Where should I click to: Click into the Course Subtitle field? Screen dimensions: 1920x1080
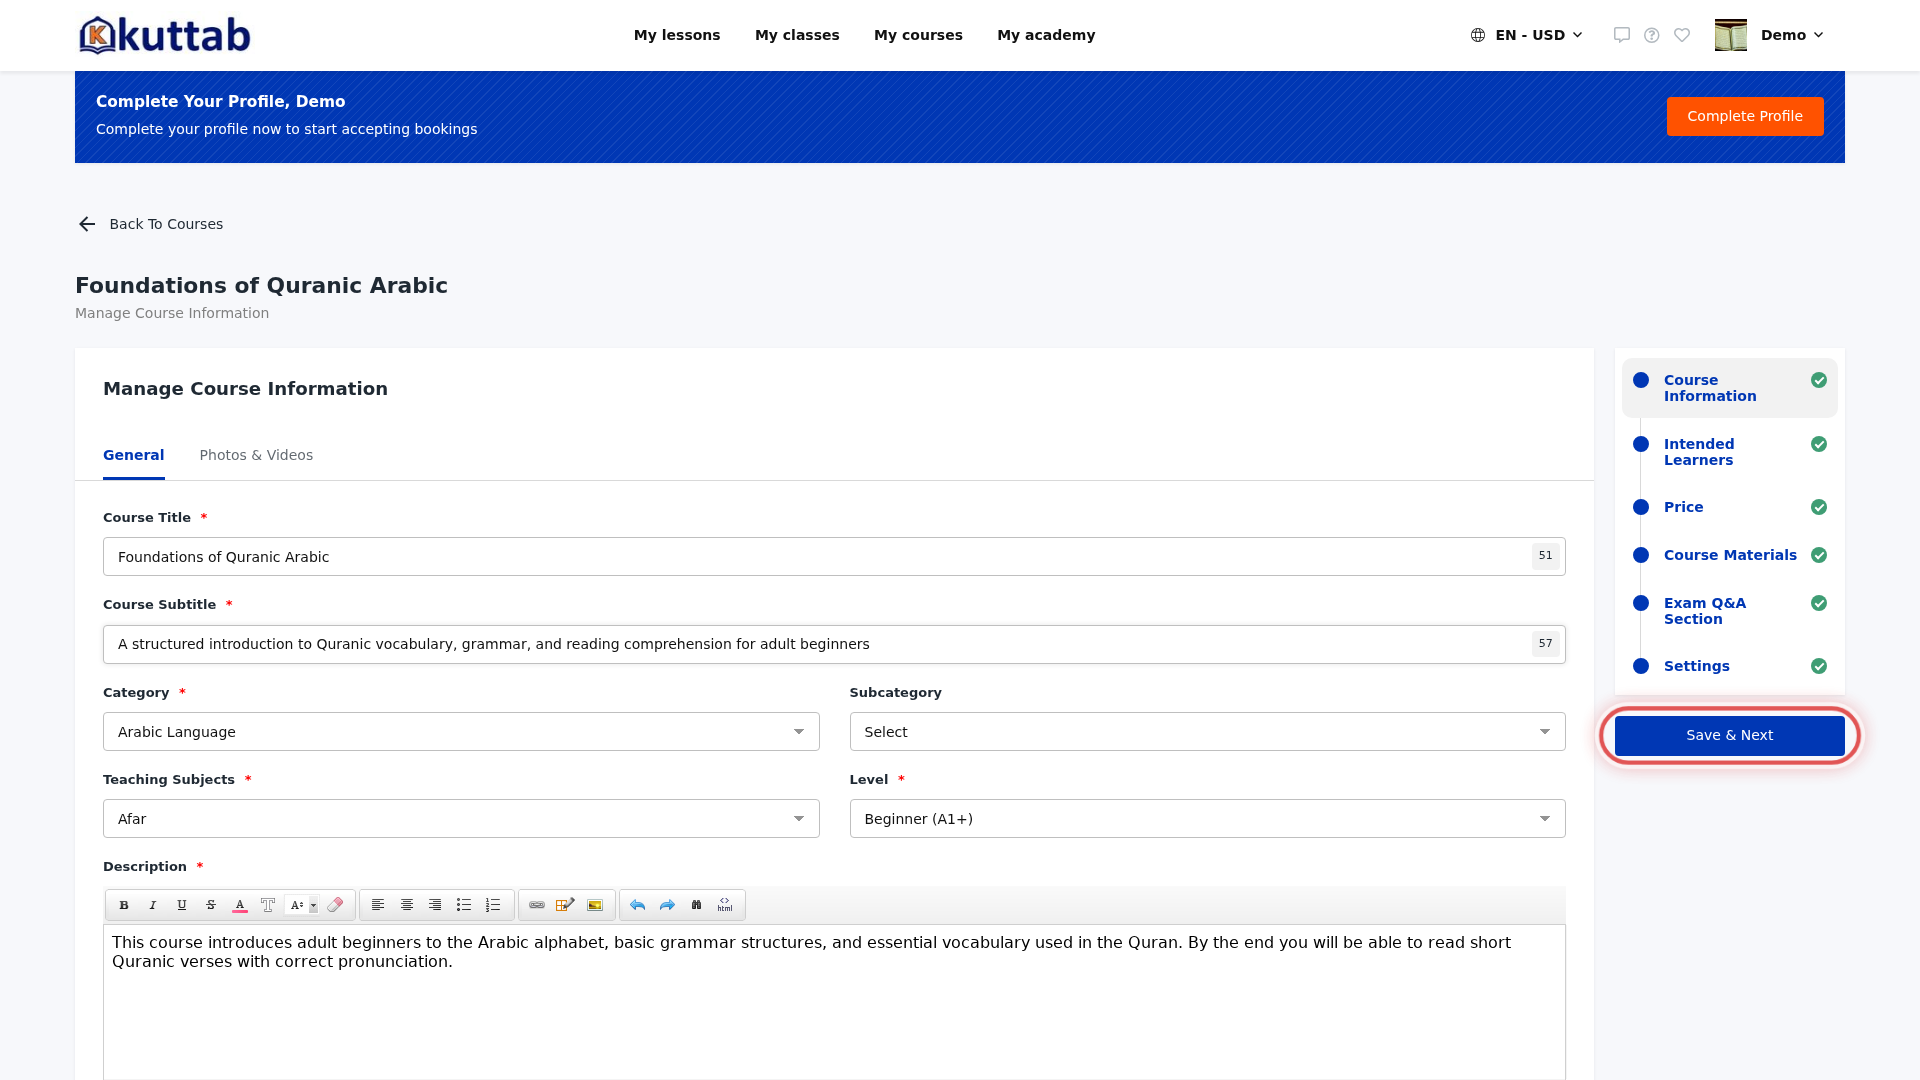[x=834, y=644]
